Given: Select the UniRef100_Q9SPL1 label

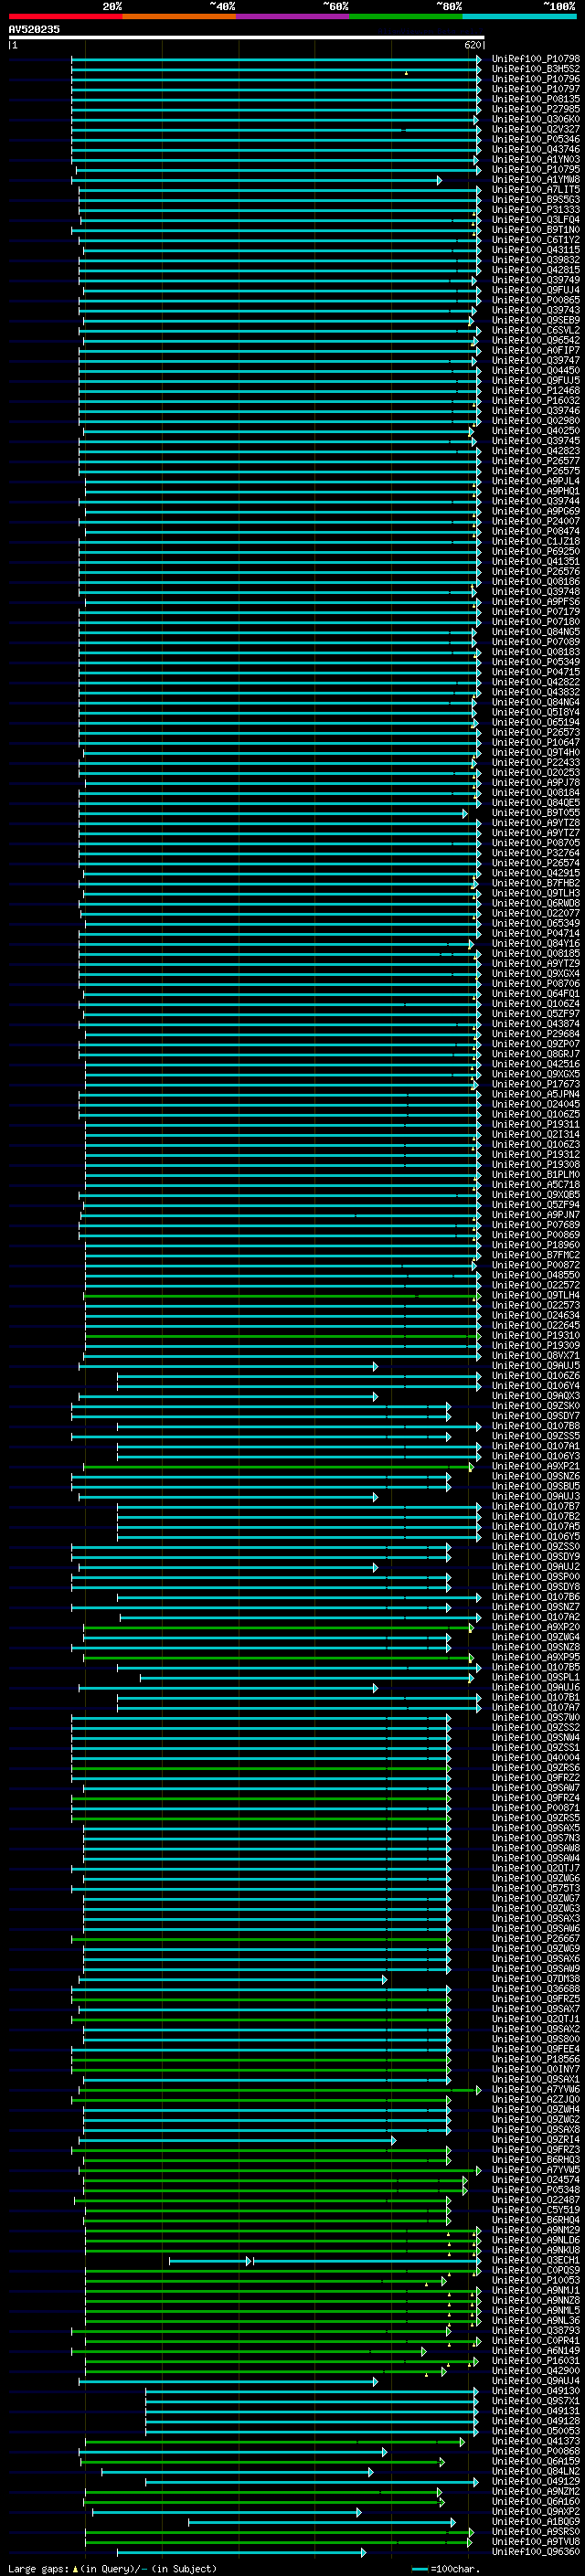Looking at the screenshot, I should 536,1678.
